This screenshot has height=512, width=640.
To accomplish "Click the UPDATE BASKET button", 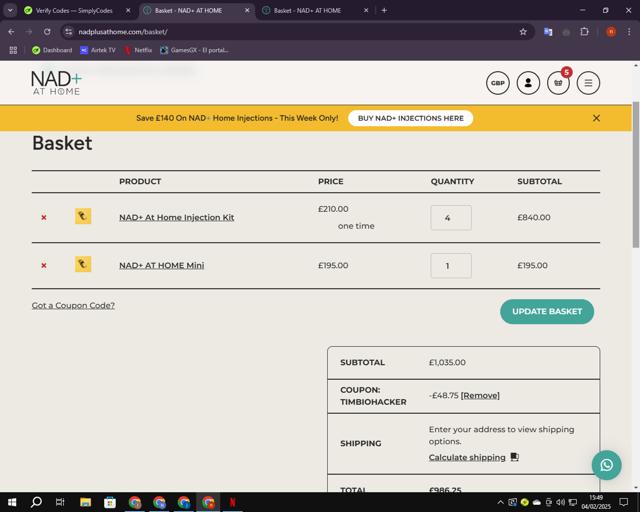I will 547,312.
